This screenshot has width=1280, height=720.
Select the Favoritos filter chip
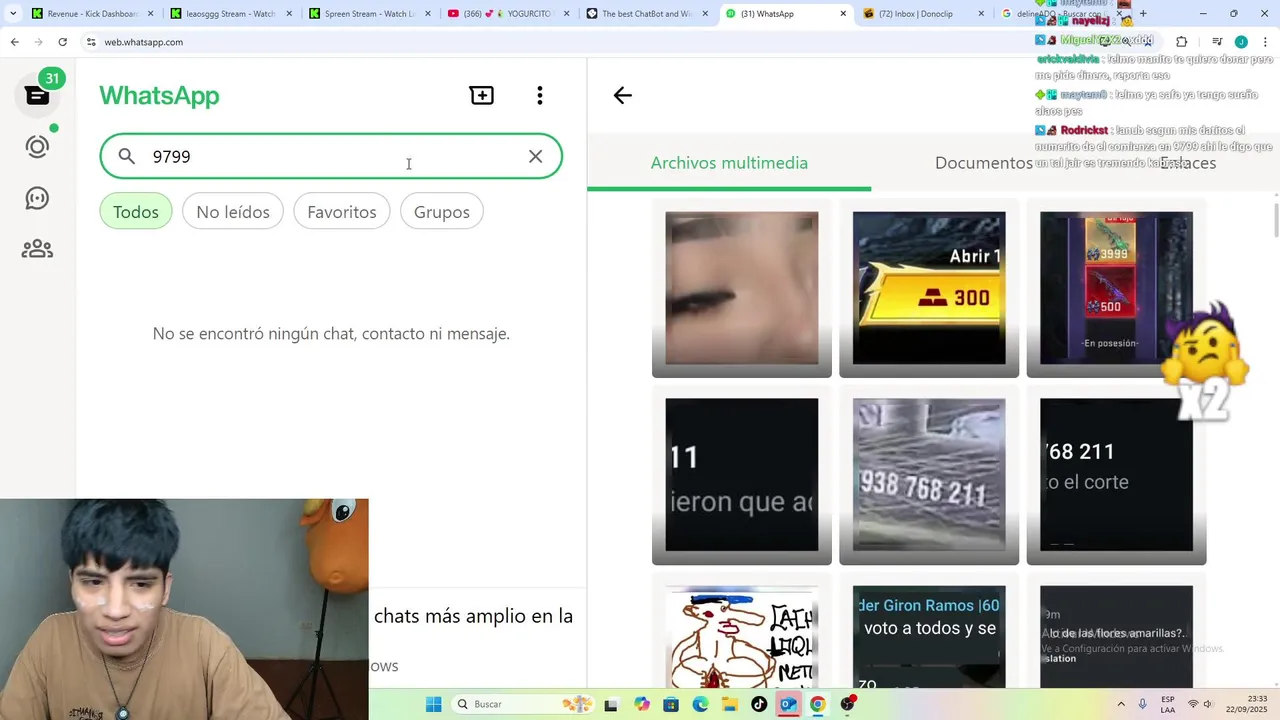point(342,212)
